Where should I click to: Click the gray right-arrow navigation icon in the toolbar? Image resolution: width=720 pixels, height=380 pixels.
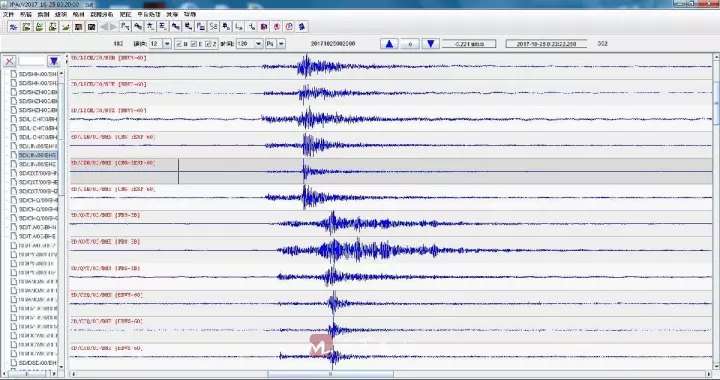point(113,27)
